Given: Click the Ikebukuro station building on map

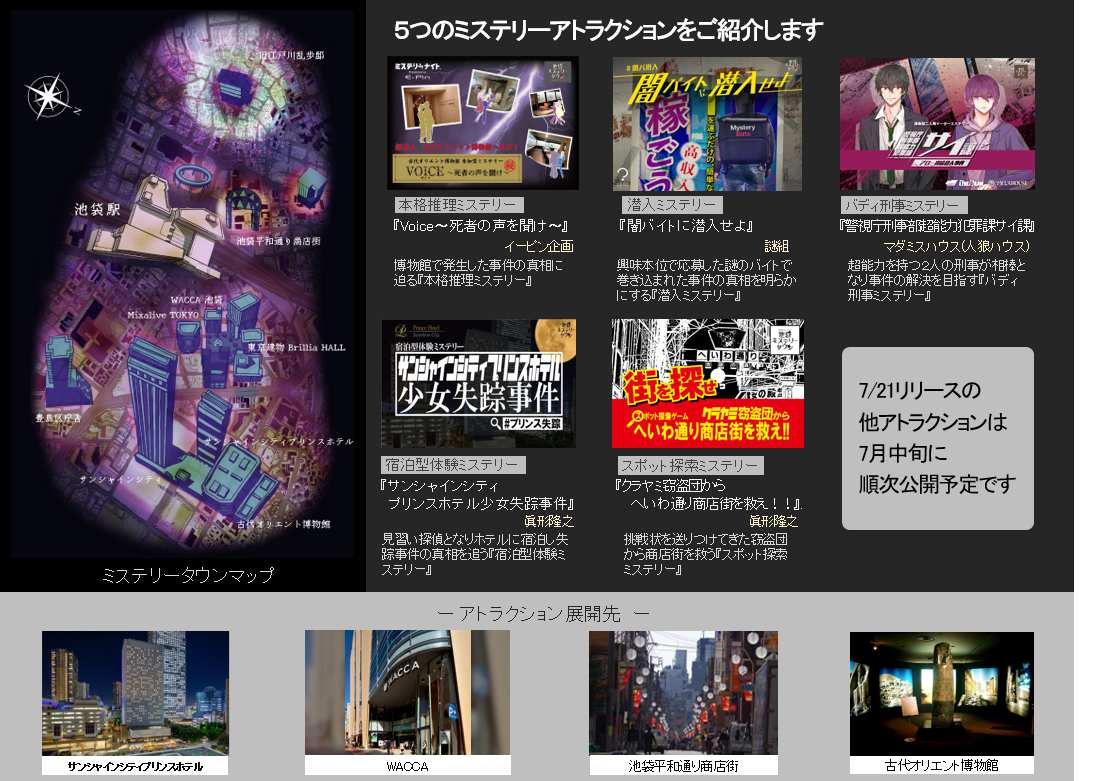Looking at the screenshot, I should [155, 229].
